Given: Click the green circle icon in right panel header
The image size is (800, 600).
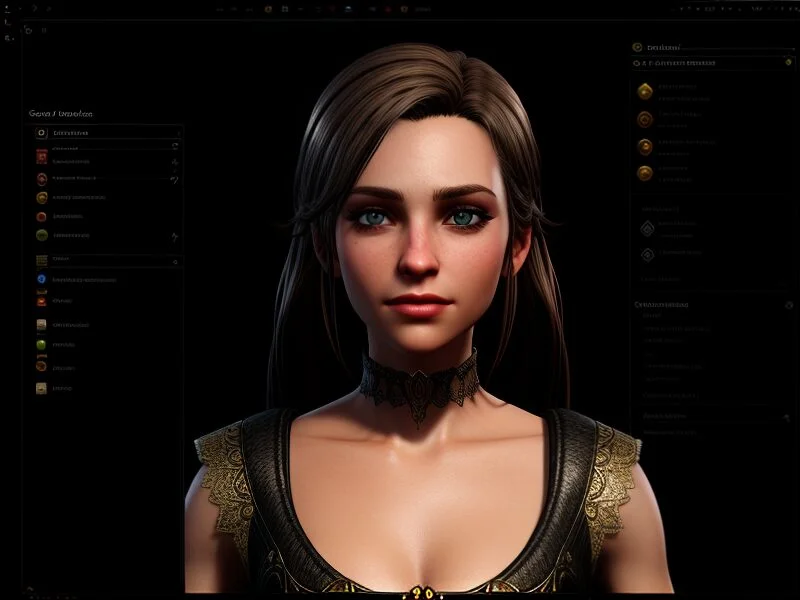Looking at the screenshot, I should (x=637, y=47).
